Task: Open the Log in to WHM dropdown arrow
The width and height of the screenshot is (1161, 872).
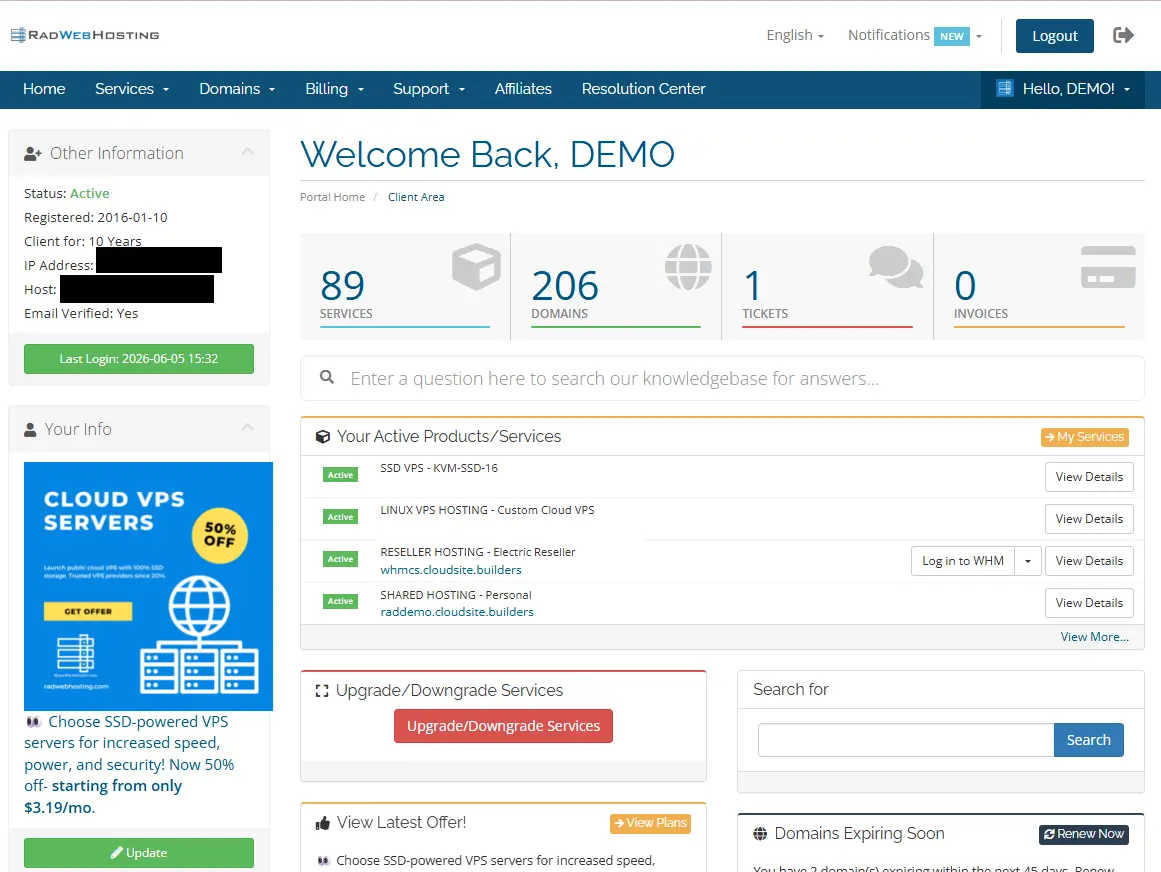Action: click(x=1028, y=561)
